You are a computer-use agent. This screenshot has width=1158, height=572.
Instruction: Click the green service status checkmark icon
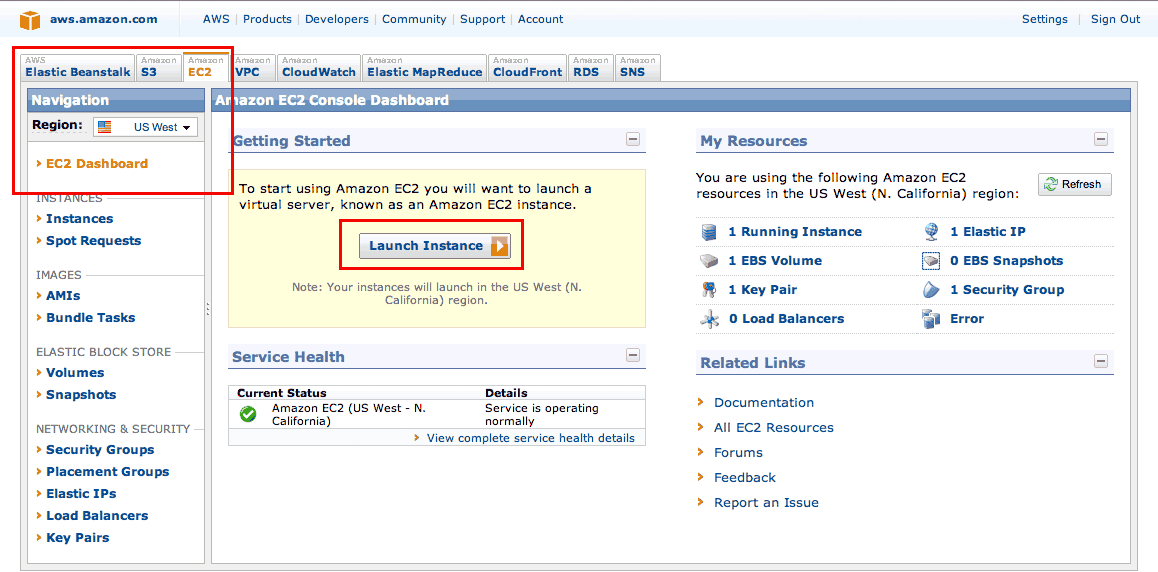248,415
